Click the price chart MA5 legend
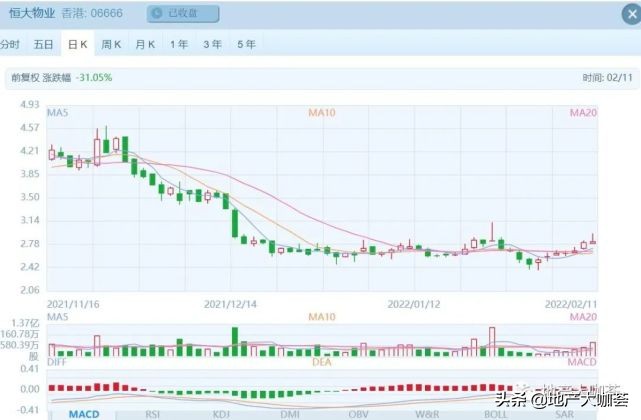Viewport: 641px width, 420px height. [x=58, y=112]
